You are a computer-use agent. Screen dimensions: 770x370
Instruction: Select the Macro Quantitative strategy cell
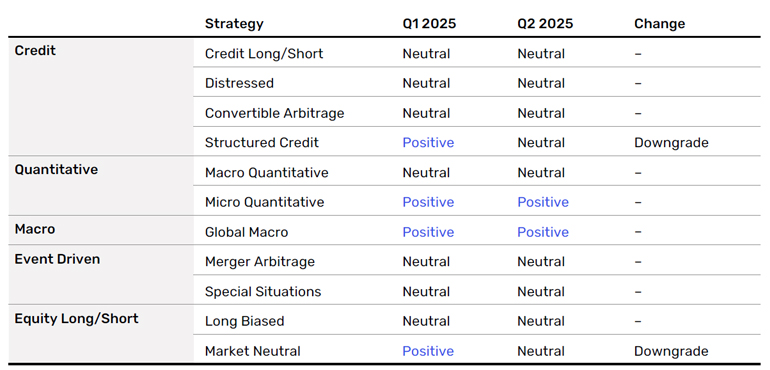267,172
